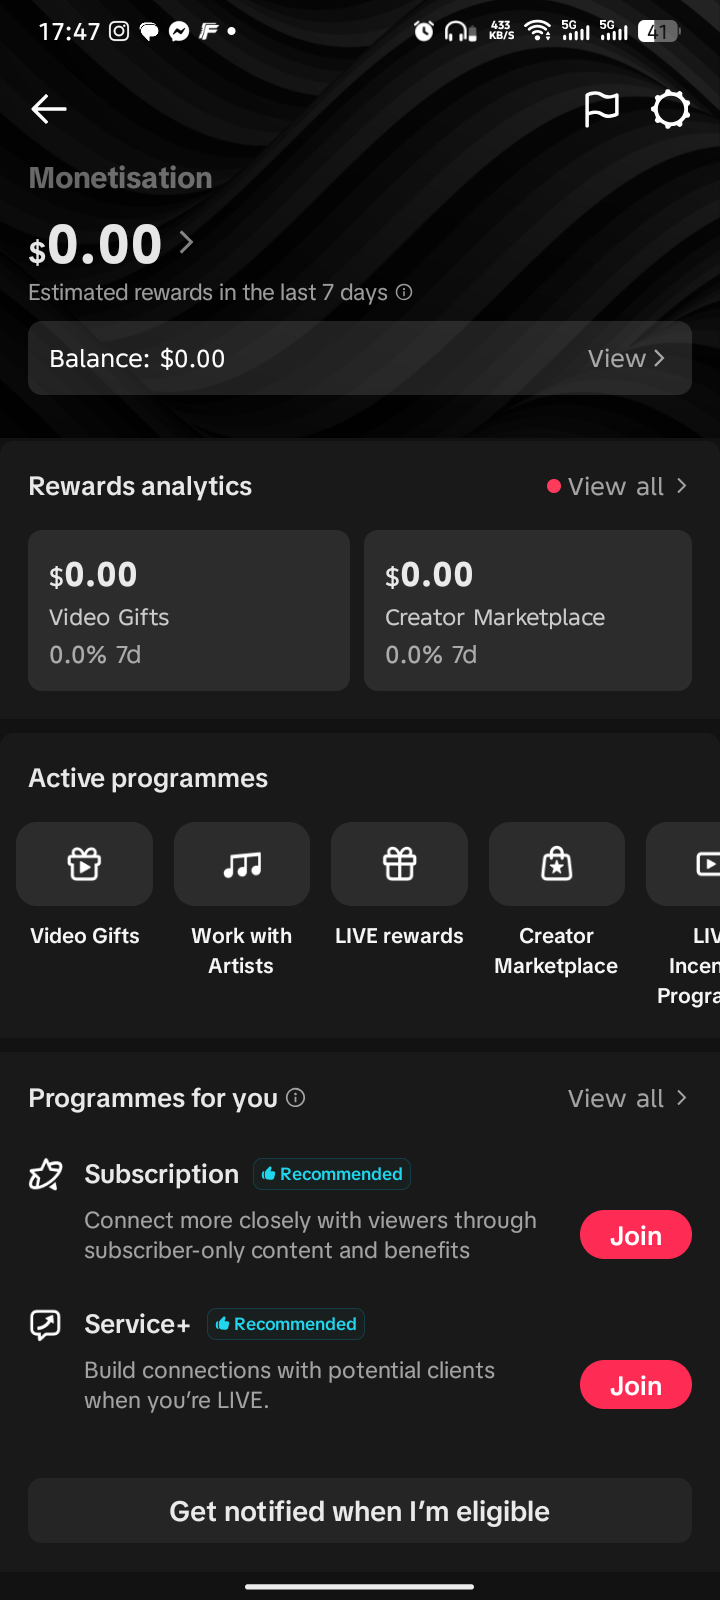This screenshot has height=1600, width=720.
Task: Open the flag report icon
Action: coord(601,109)
